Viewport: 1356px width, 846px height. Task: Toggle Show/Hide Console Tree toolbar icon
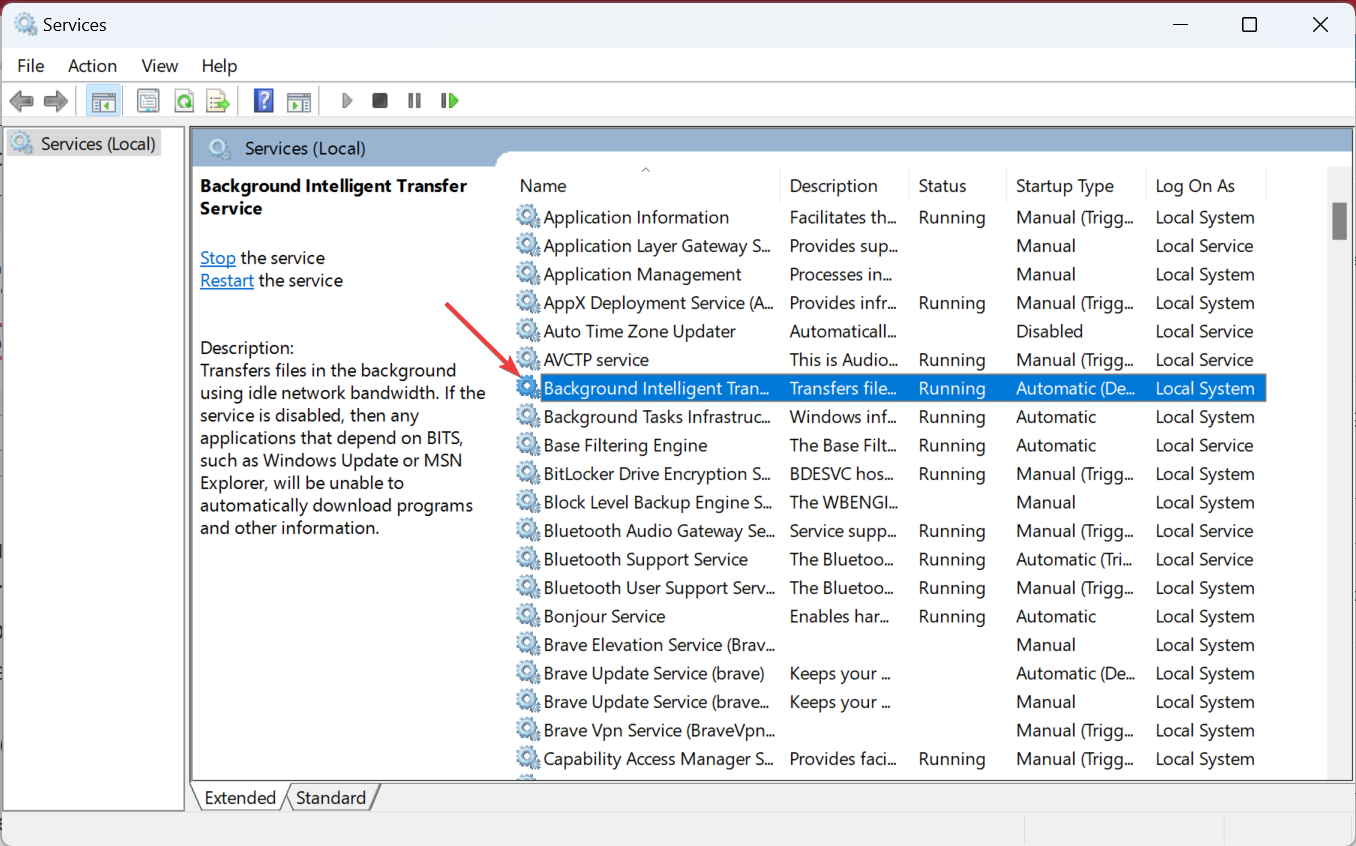click(x=103, y=101)
